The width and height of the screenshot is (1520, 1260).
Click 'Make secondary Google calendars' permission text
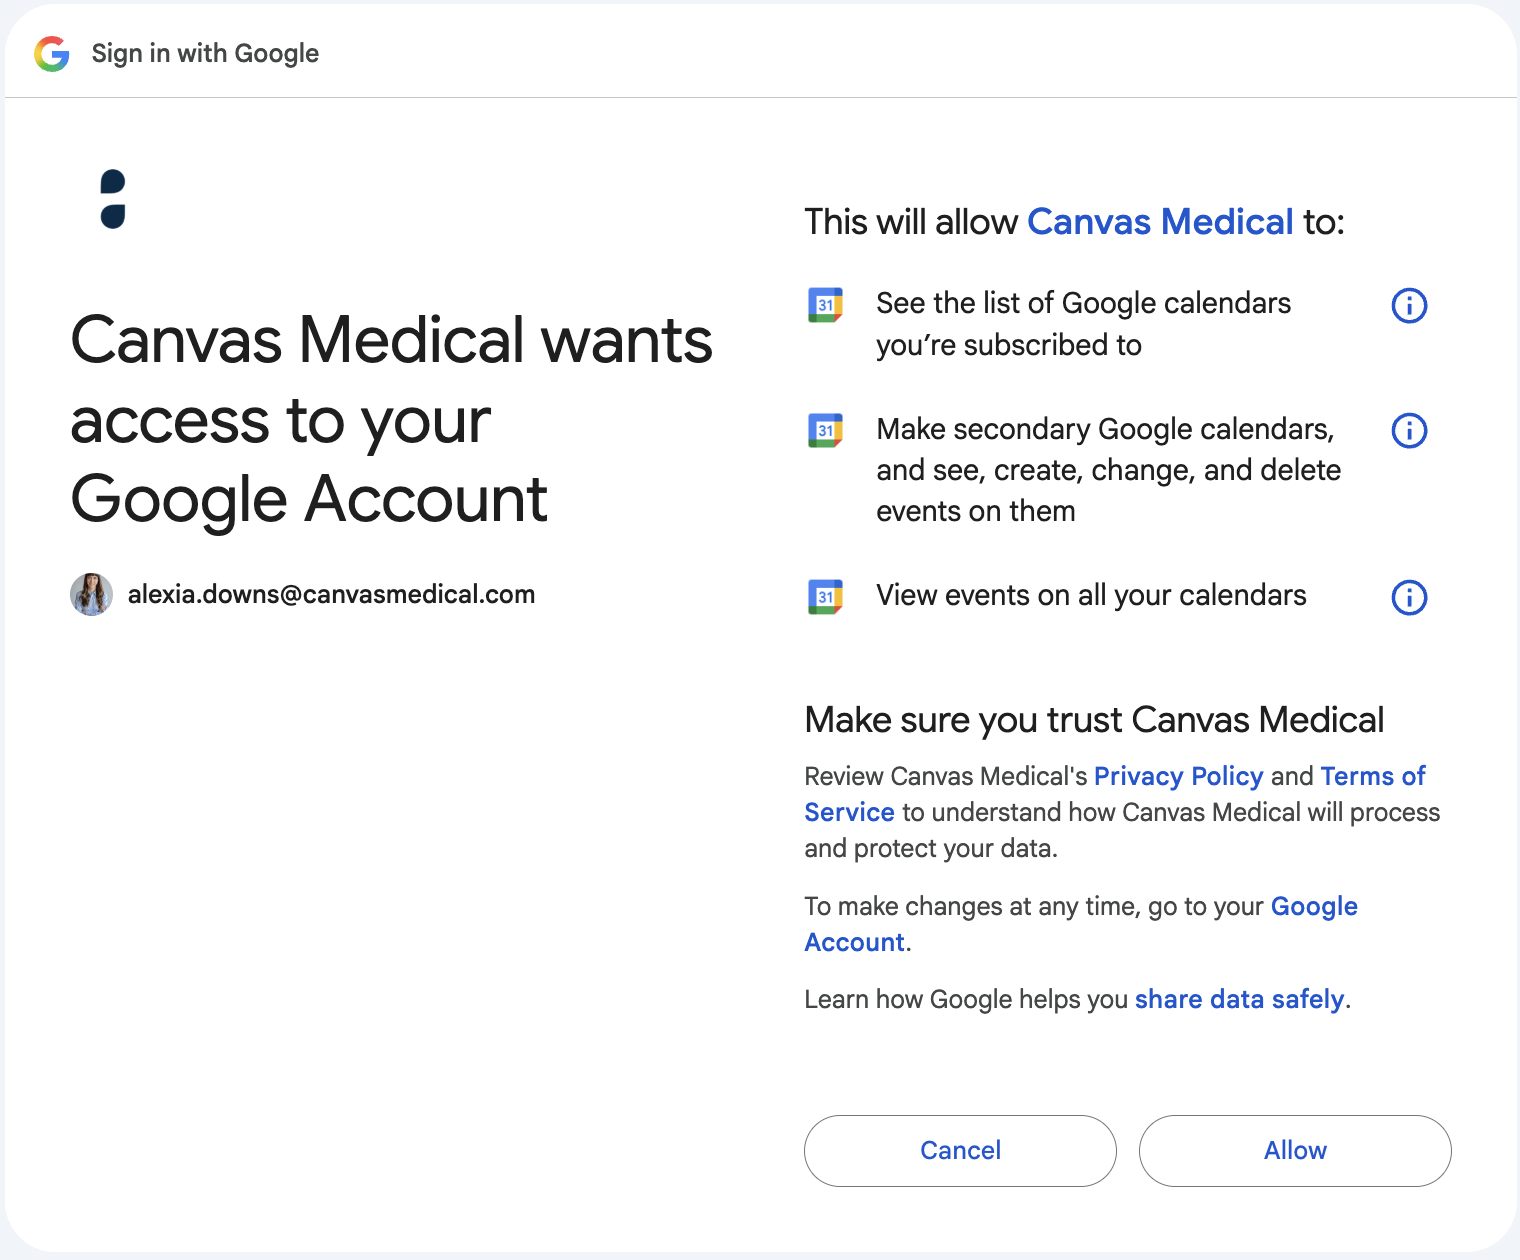[x=1108, y=470]
